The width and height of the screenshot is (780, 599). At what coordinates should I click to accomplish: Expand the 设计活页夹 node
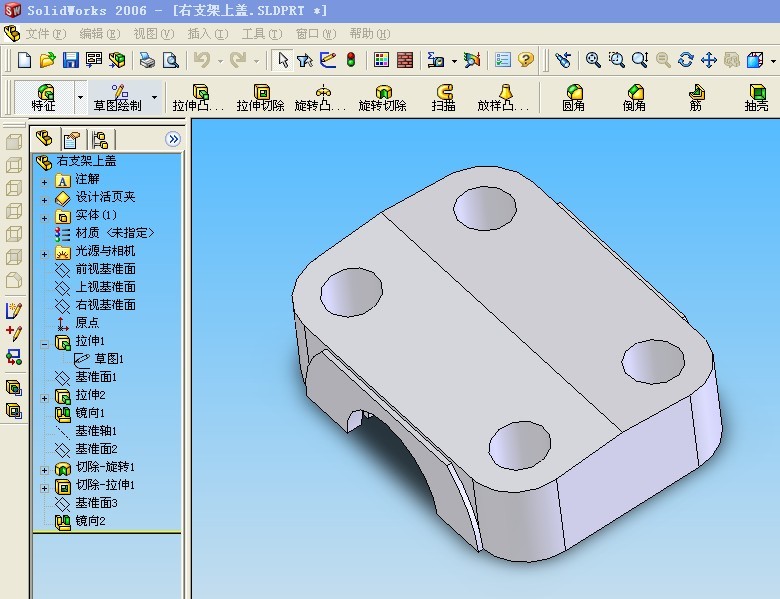coord(44,200)
